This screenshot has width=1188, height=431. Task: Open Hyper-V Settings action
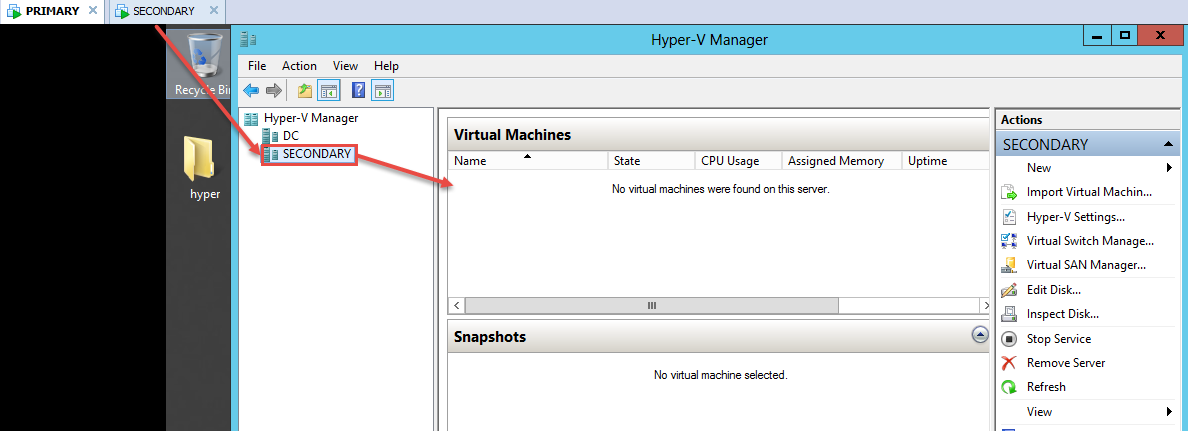pos(1075,217)
